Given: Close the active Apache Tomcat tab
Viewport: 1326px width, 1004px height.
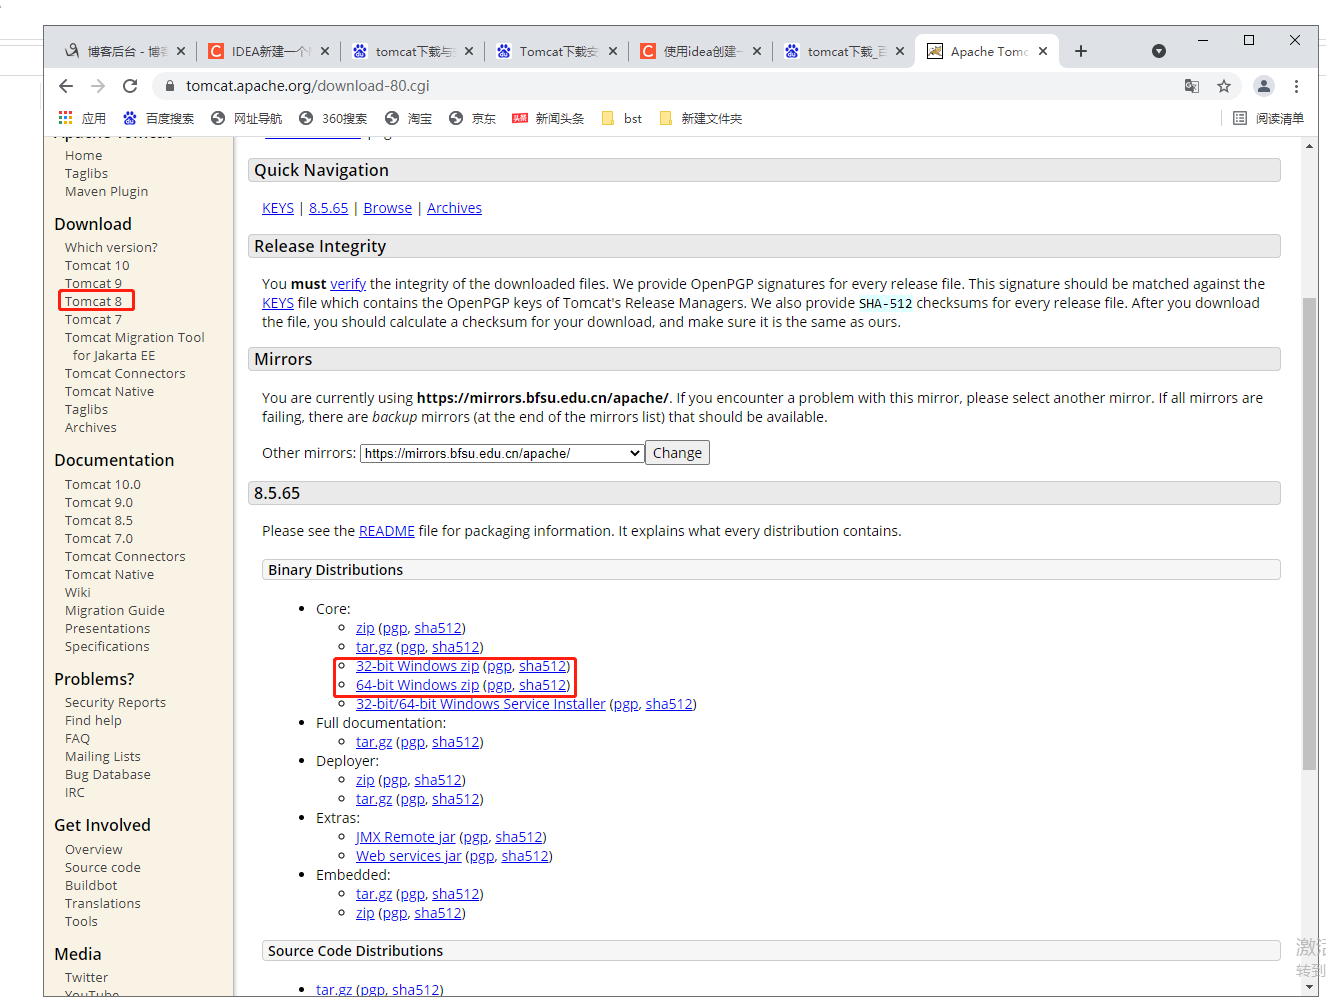Looking at the screenshot, I should click(1043, 51).
